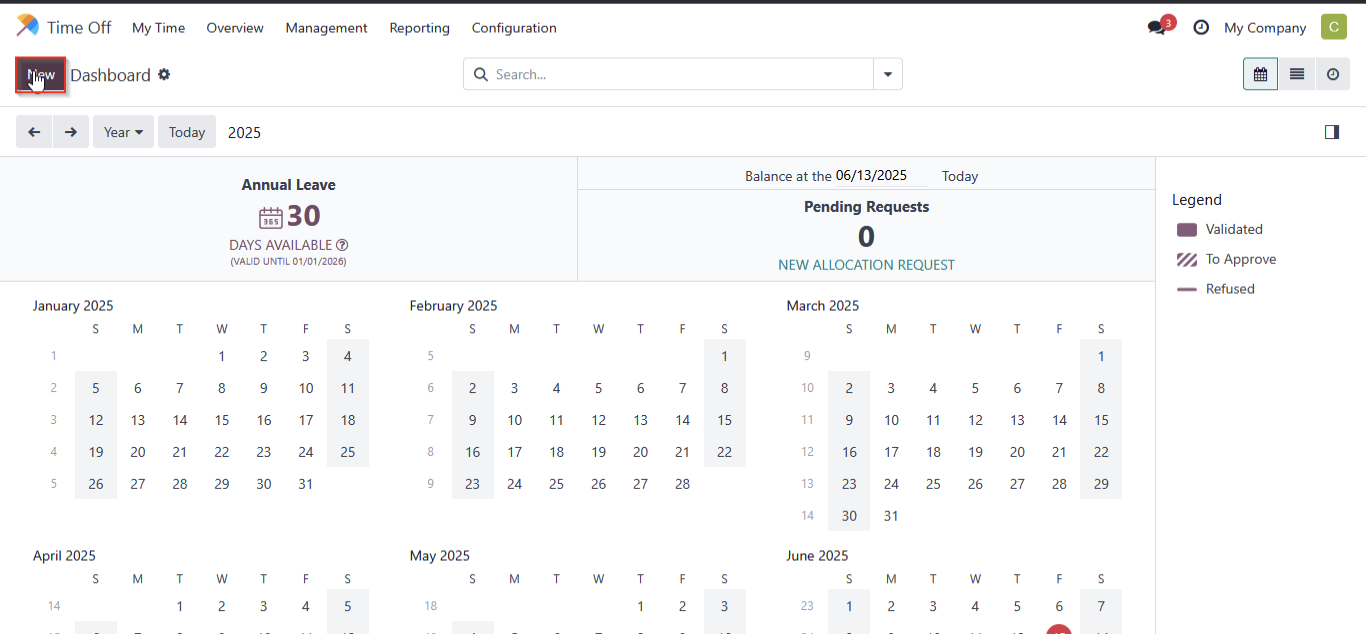Screen dimensions: 1366x634
Task: Click the 30 days available number
Action: (304, 216)
